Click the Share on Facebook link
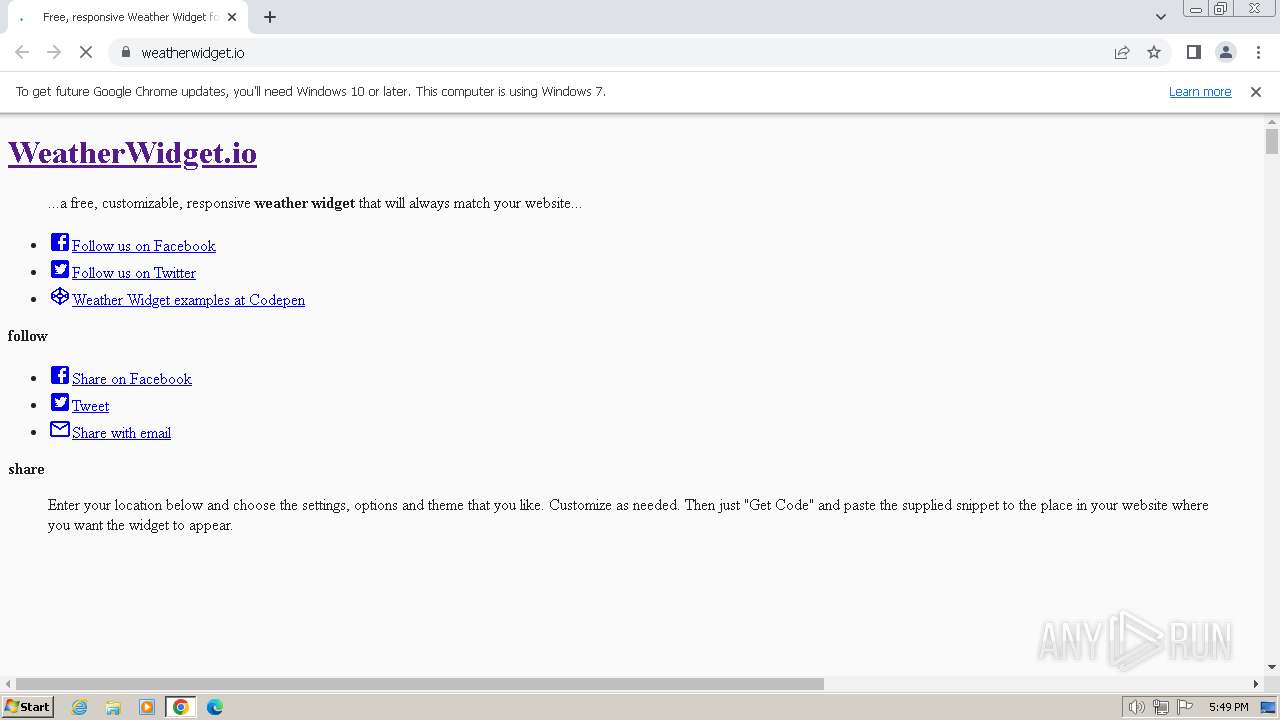This screenshot has height=720, width=1280. point(132,379)
